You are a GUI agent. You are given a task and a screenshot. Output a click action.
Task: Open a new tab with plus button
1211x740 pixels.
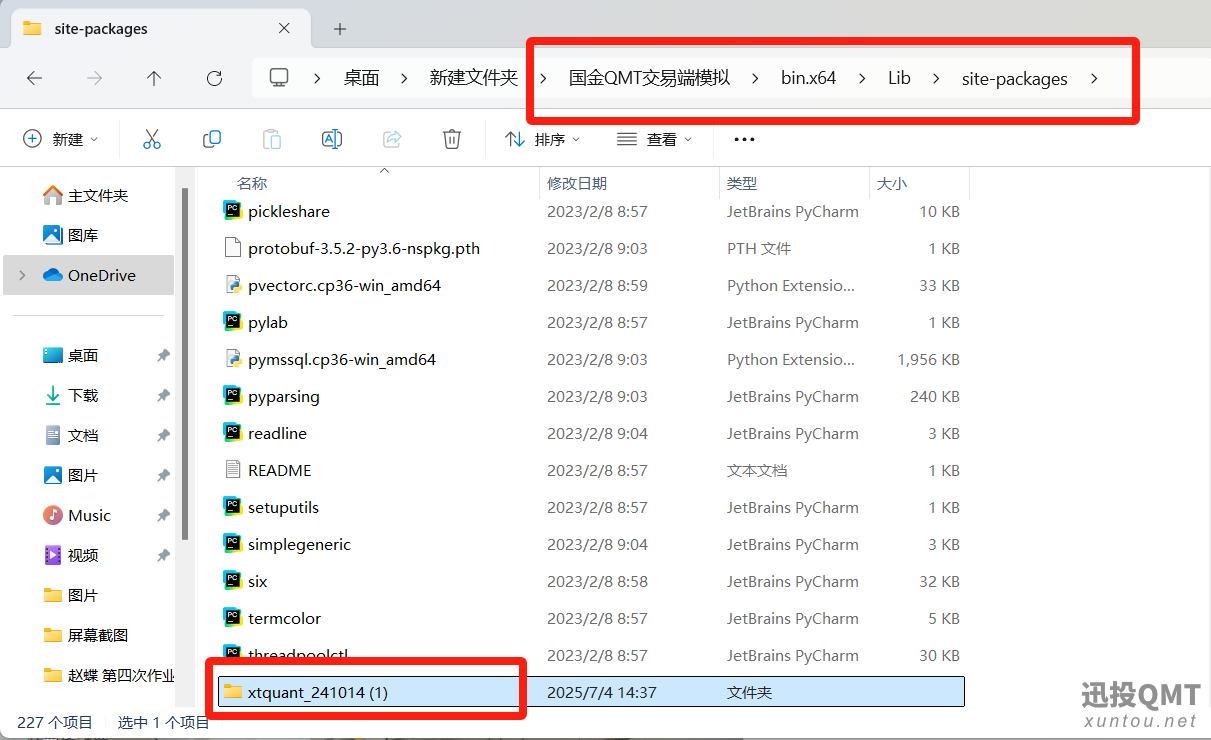[340, 29]
